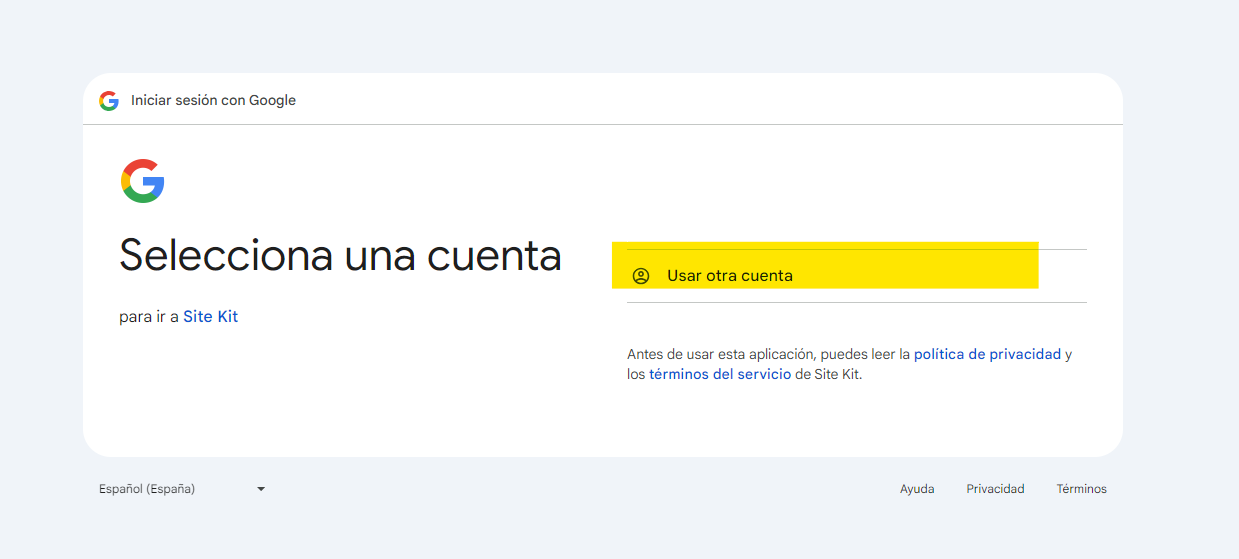
Task: Click 'Antes de usar esta aplicación' disclaimer text
Action: 720,354
